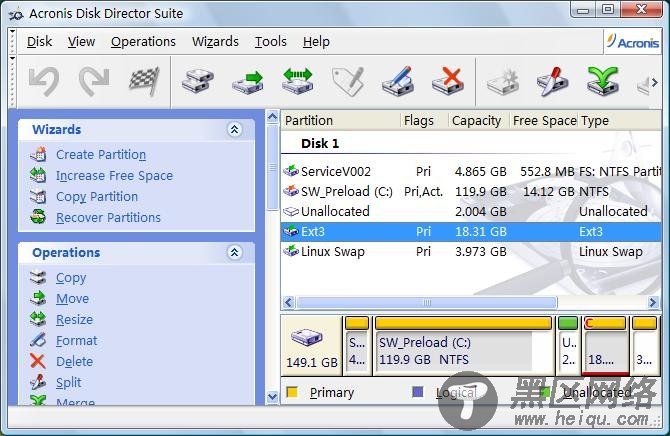Image resolution: width=670 pixels, height=436 pixels.
Task: Select the Unallocated 2.004 GB row
Action: pyautogui.click(x=471, y=212)
